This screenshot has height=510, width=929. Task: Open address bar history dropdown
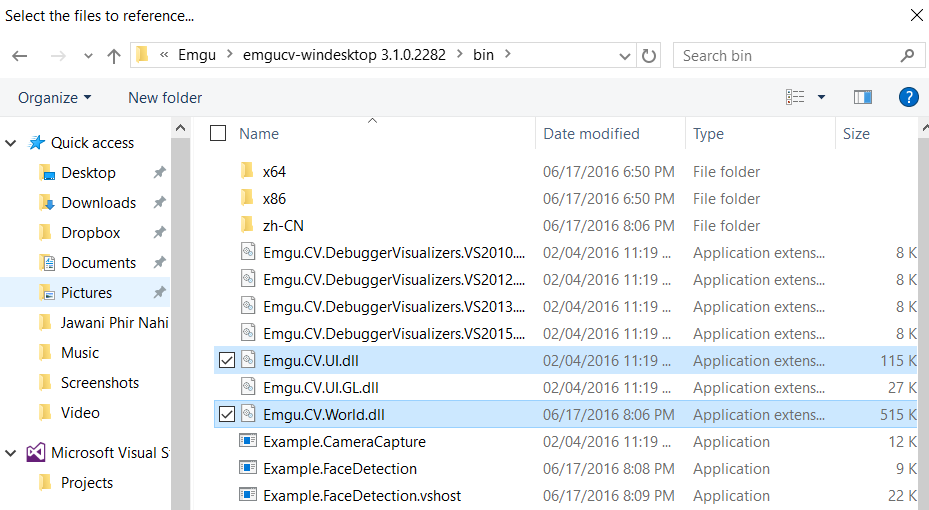click(x=624, y=56)
